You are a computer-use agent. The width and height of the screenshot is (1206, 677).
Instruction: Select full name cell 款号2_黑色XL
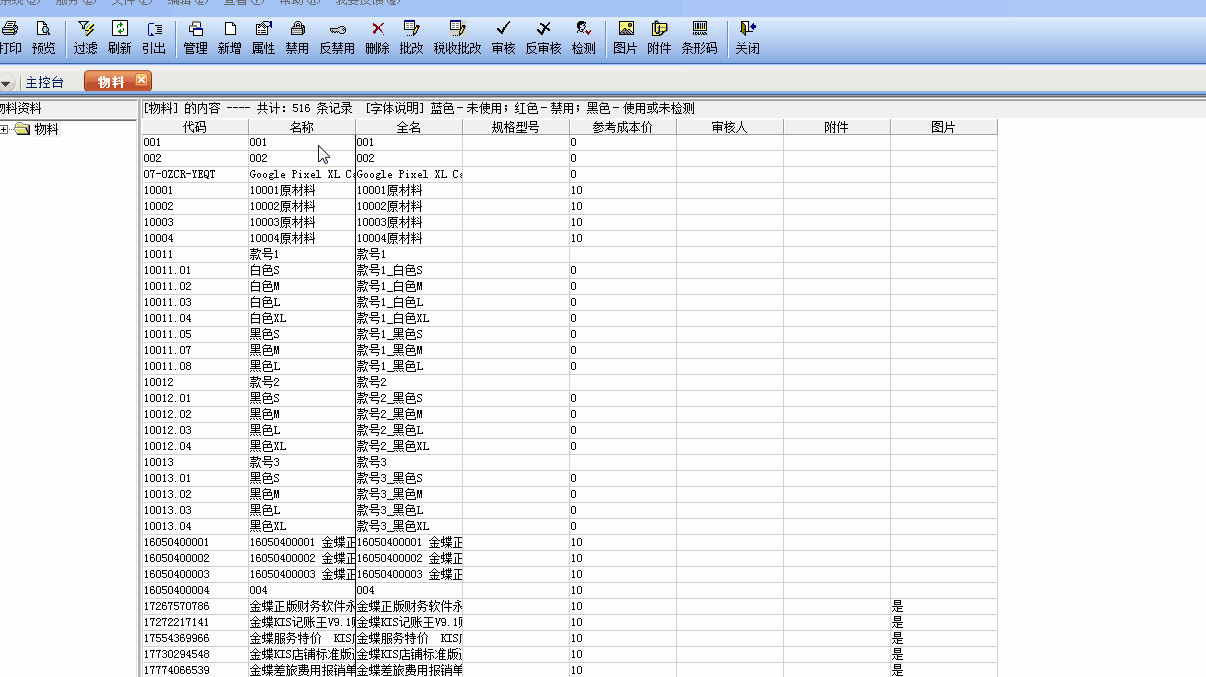pyautogui.click(x=409, y=446)
